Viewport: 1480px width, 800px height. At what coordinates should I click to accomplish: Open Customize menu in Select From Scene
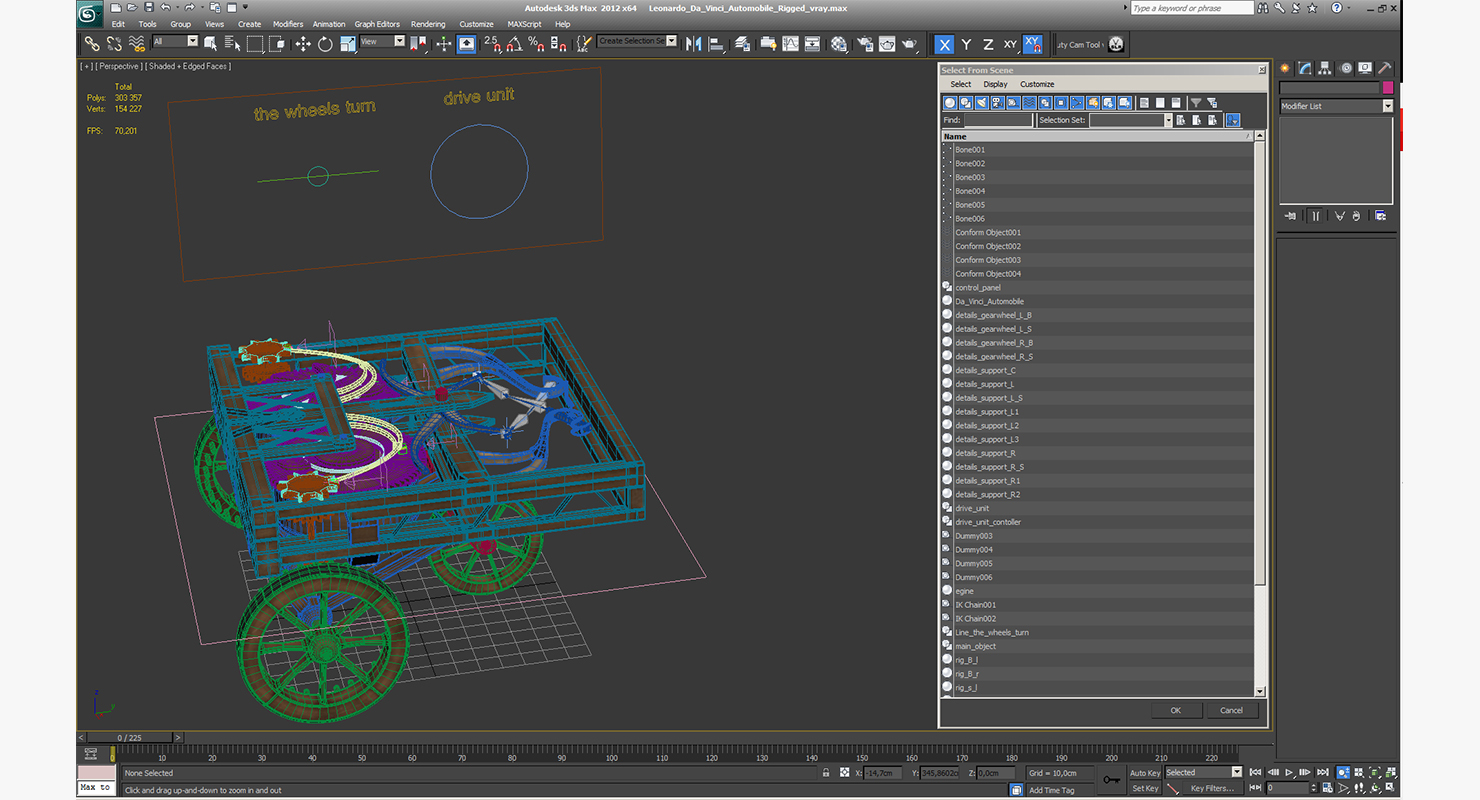point(1037,84)
